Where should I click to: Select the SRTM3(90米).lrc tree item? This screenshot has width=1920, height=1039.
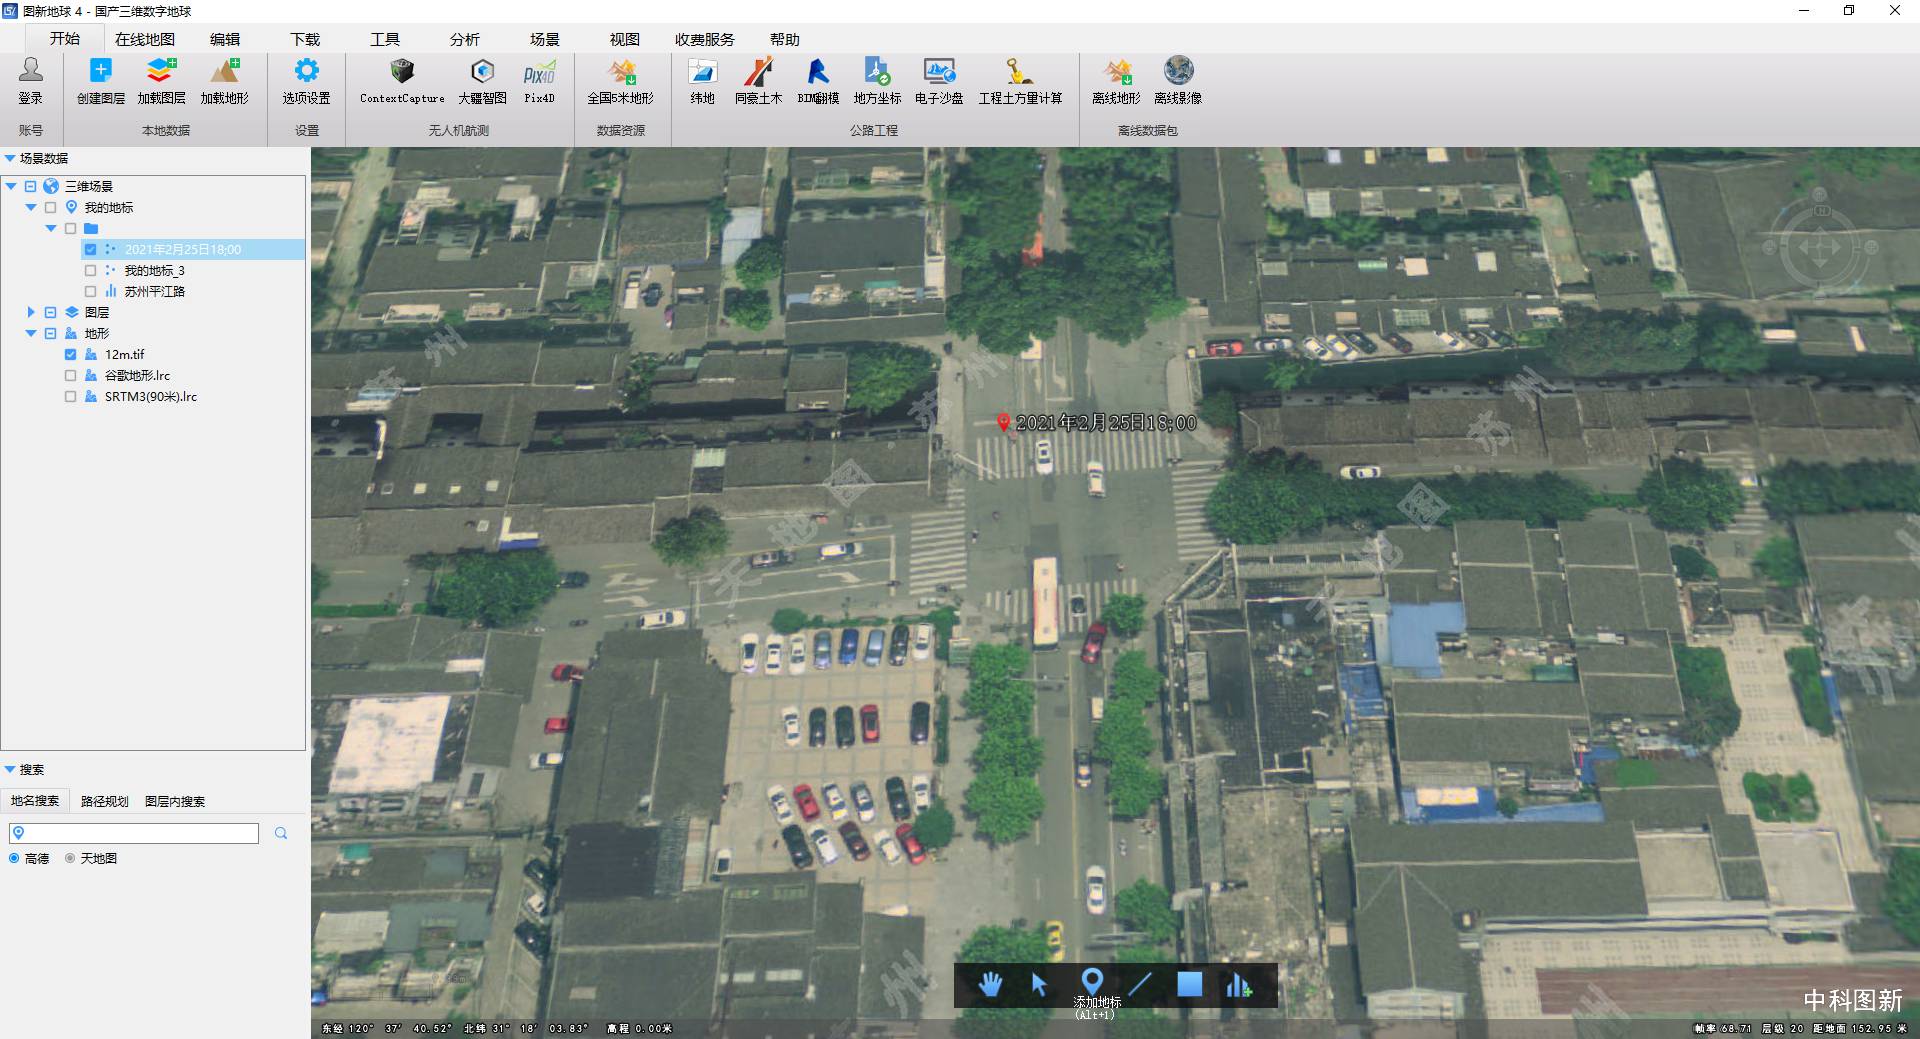pos(151,397)
